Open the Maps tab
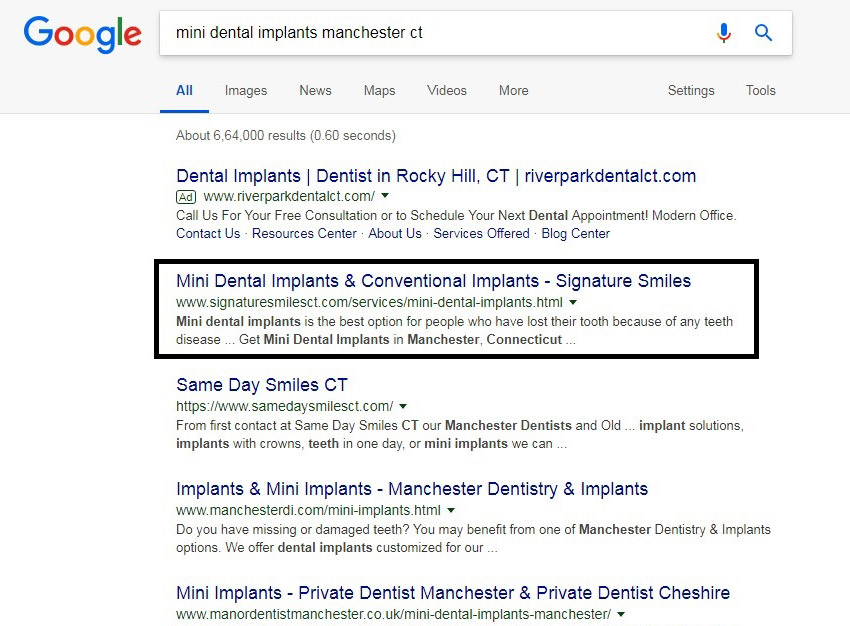The width and height of the screenshot is (850, 626). coord(379,91)
